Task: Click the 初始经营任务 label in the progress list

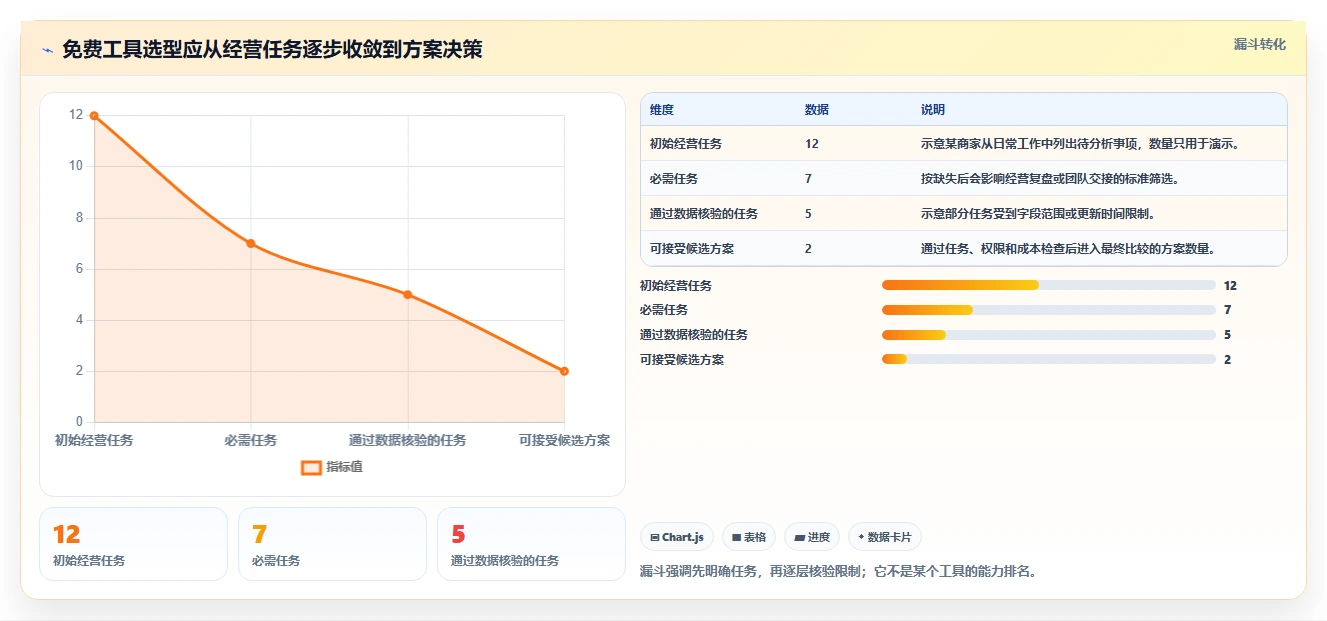Action: tap(676, 286)
